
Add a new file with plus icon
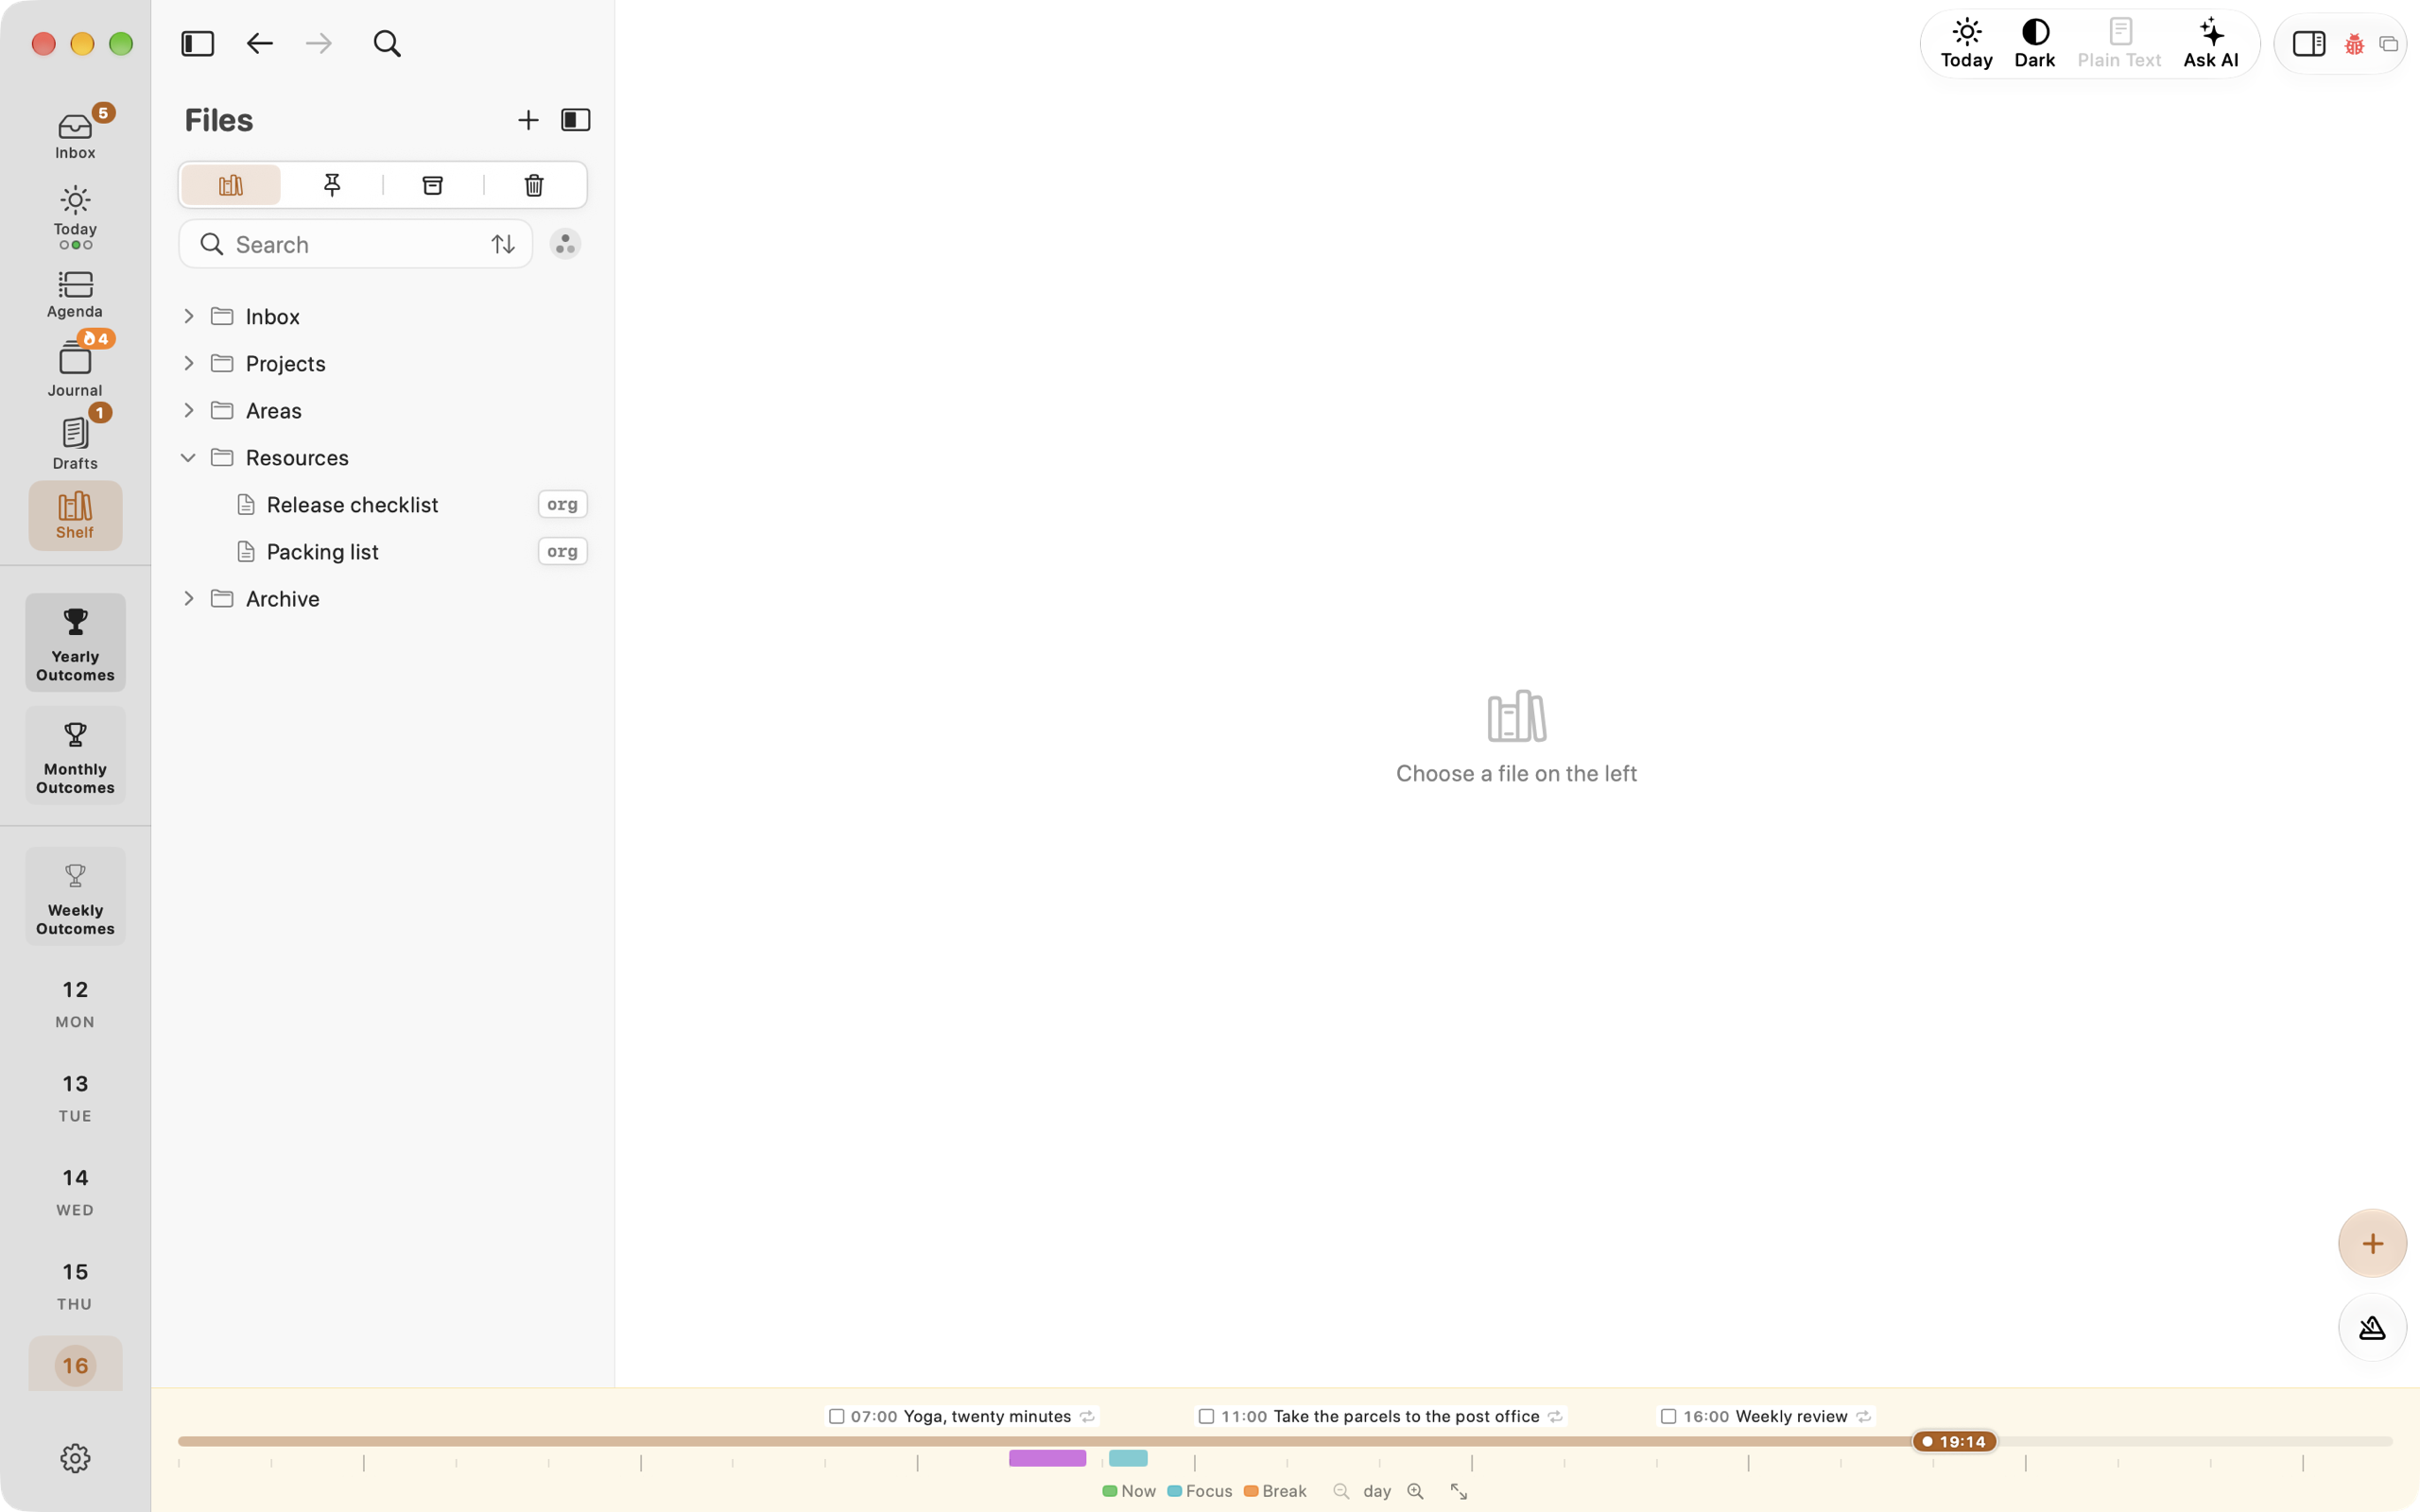click(528, 120)
